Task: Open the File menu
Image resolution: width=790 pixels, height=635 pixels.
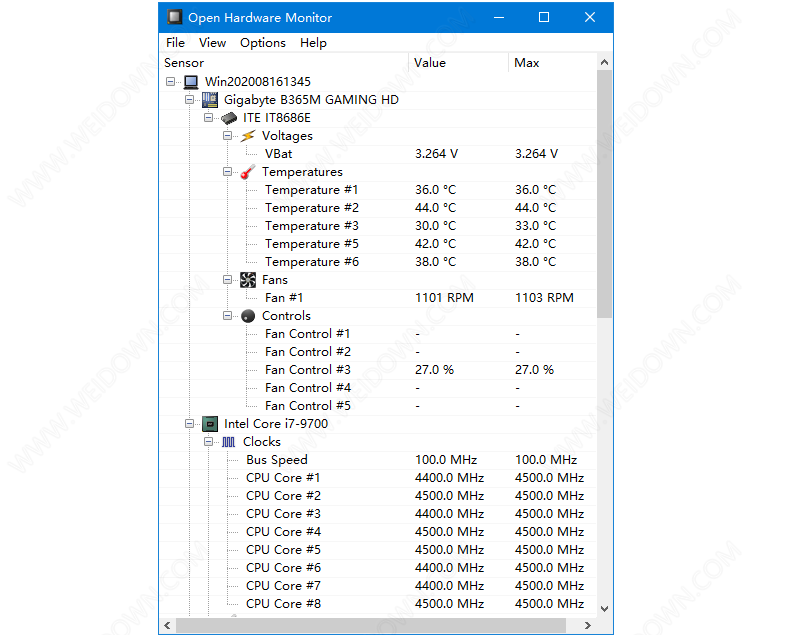Action: pos(175,43)
